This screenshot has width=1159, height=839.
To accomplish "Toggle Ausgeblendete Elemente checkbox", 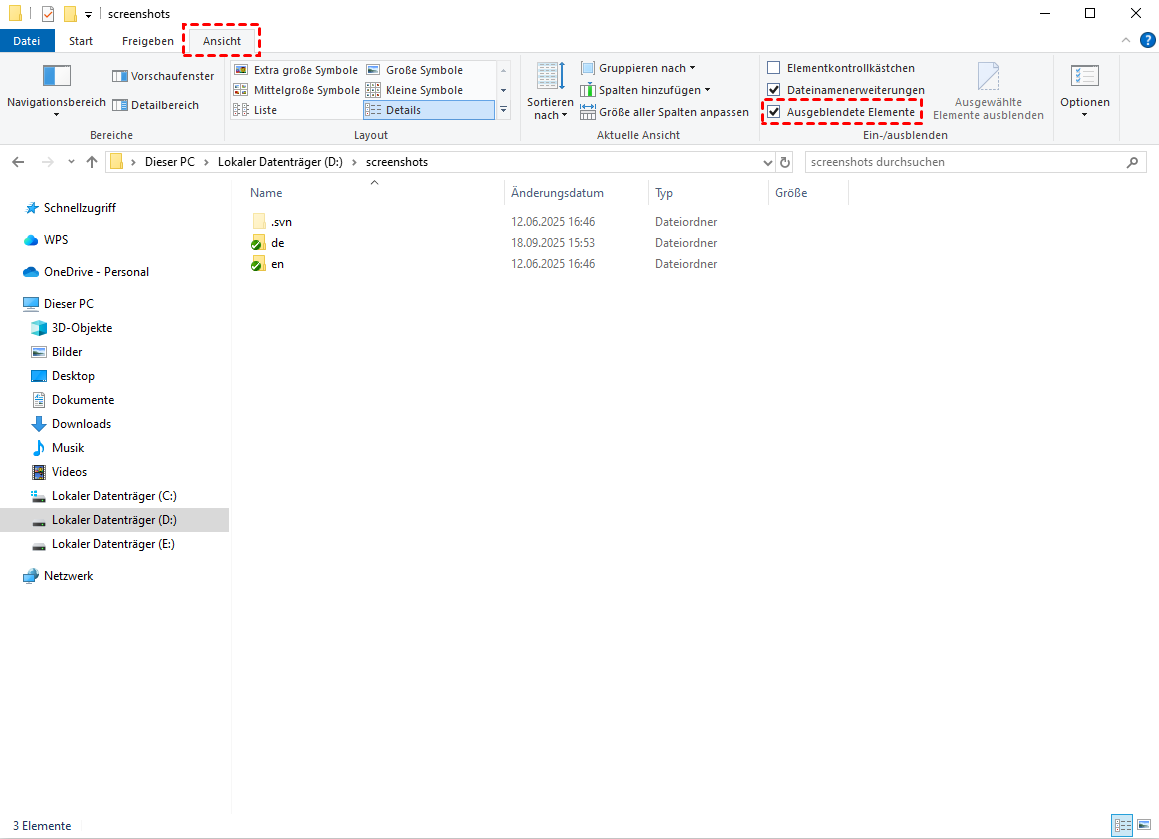I will (x=773, y=112).
